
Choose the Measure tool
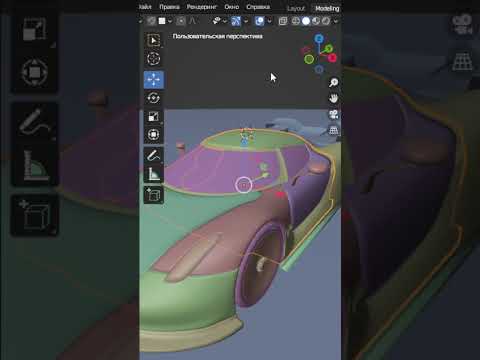point(154,174)
